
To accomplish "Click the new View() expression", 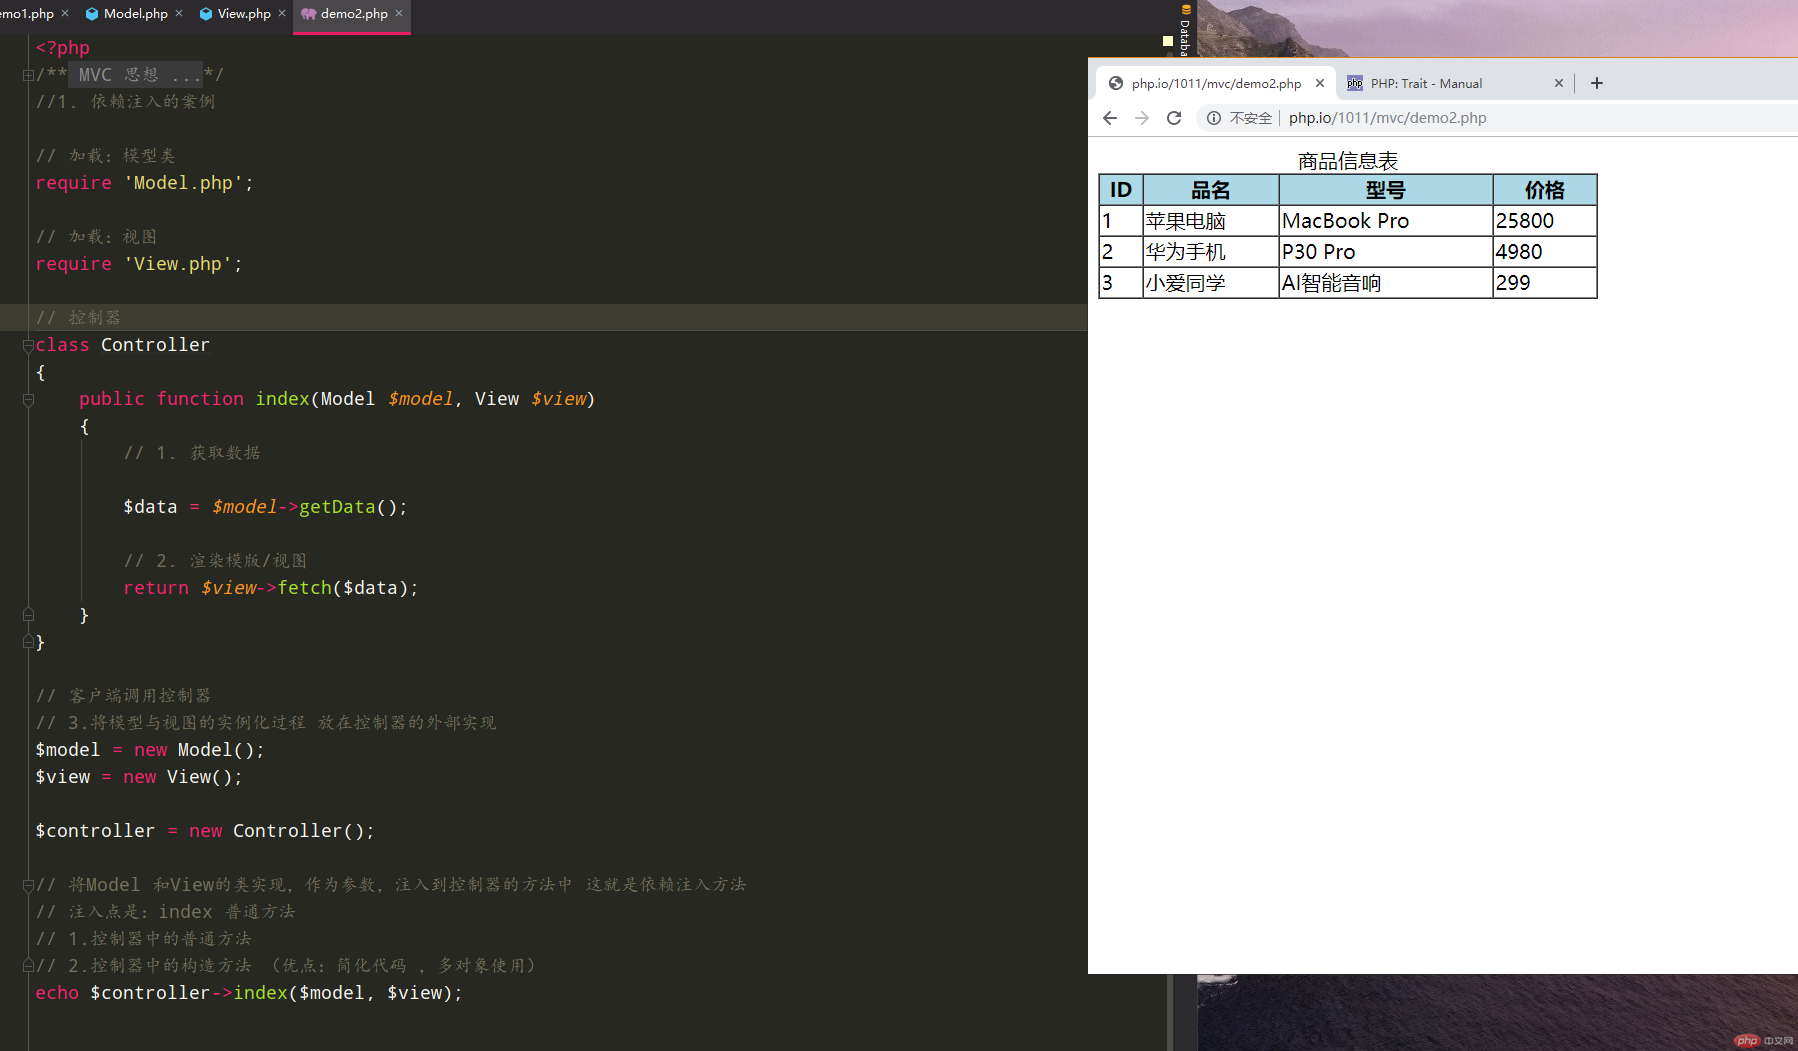I will (x=178, y=777).
